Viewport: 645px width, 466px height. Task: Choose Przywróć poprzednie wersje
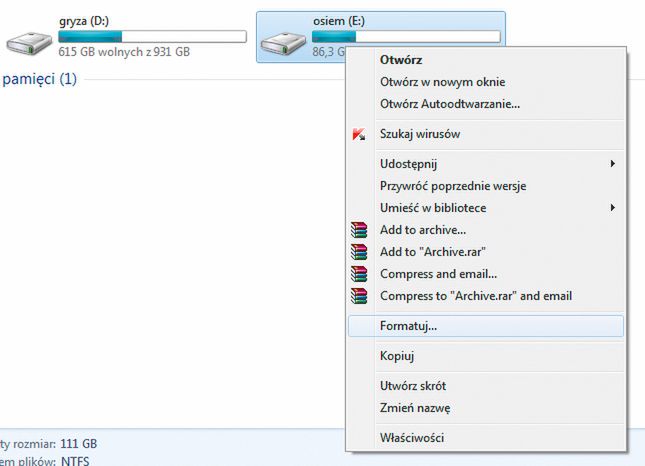pos(486,186)
